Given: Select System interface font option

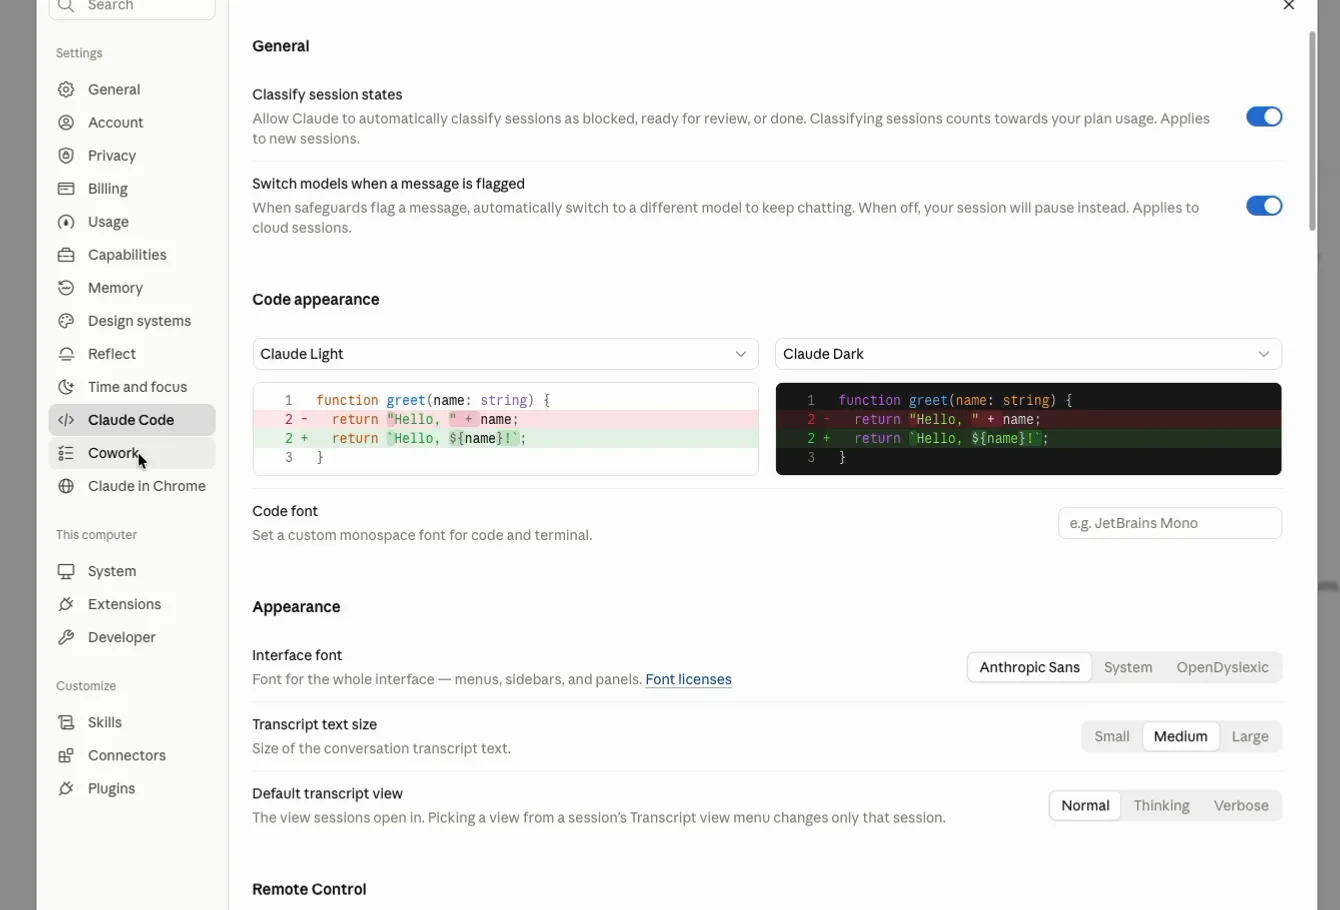Looking at the screenshot, I should tap(1128, 667).
